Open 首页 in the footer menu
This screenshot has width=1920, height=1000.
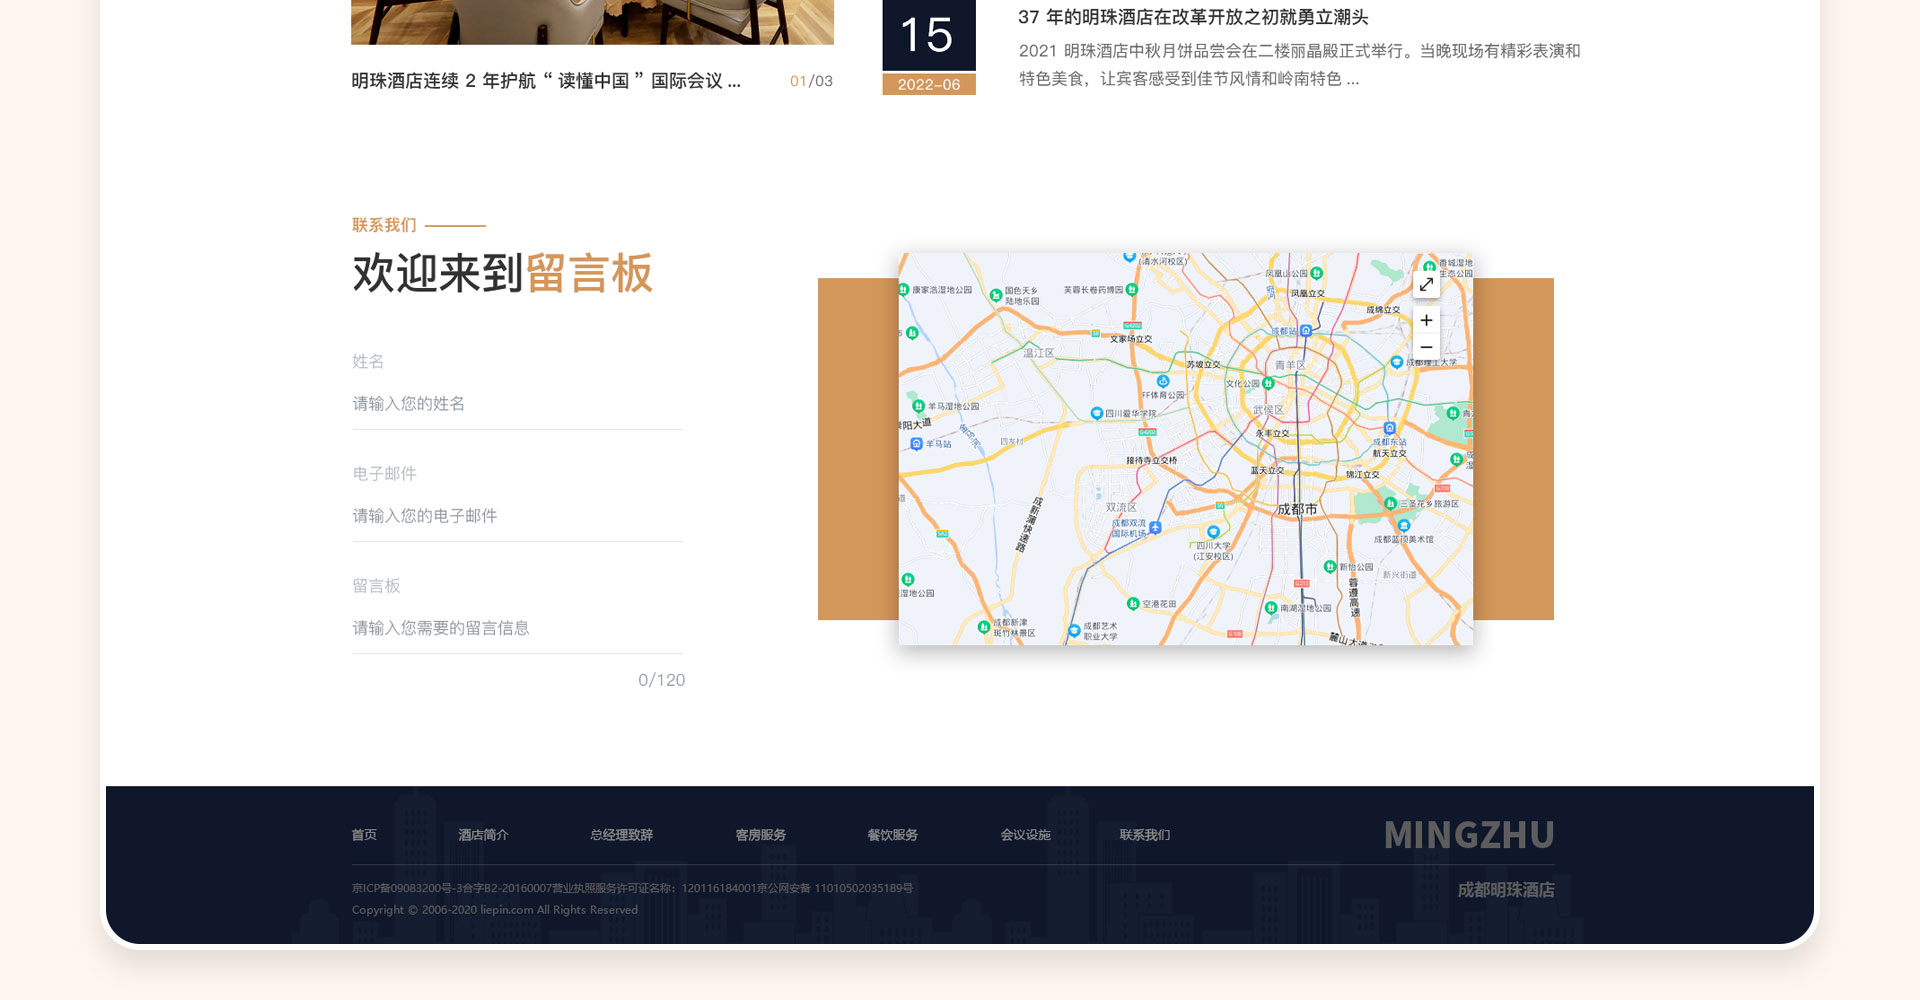(x=364, y=835)
